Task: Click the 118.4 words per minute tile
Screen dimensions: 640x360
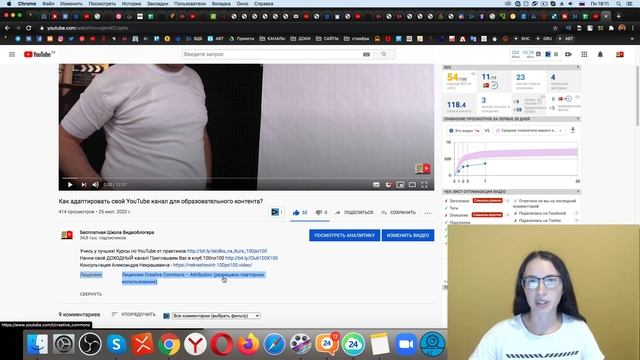Action: click(x=459, y=105)
